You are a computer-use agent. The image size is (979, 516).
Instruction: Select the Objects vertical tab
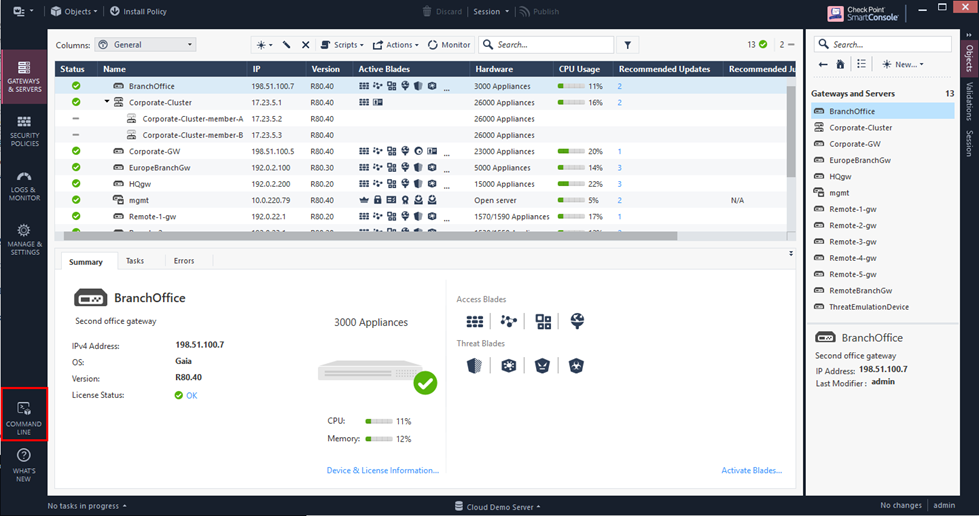tap(970, 58)
